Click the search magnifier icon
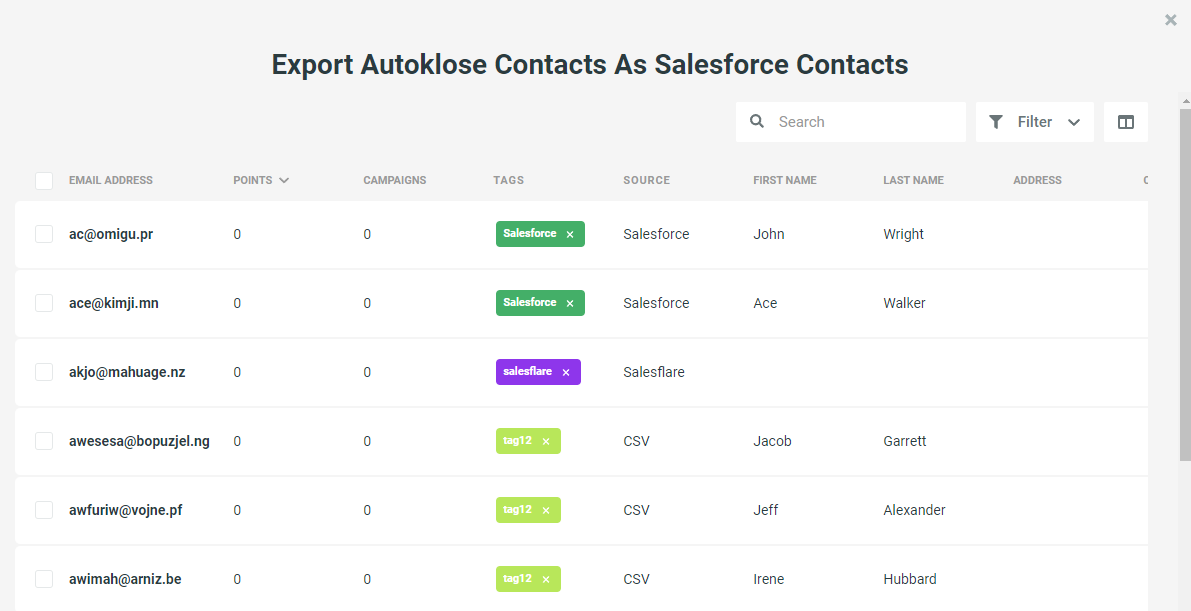Image resolution: width=1191 pixels, height=611 pixels. [x=757, y=122]
